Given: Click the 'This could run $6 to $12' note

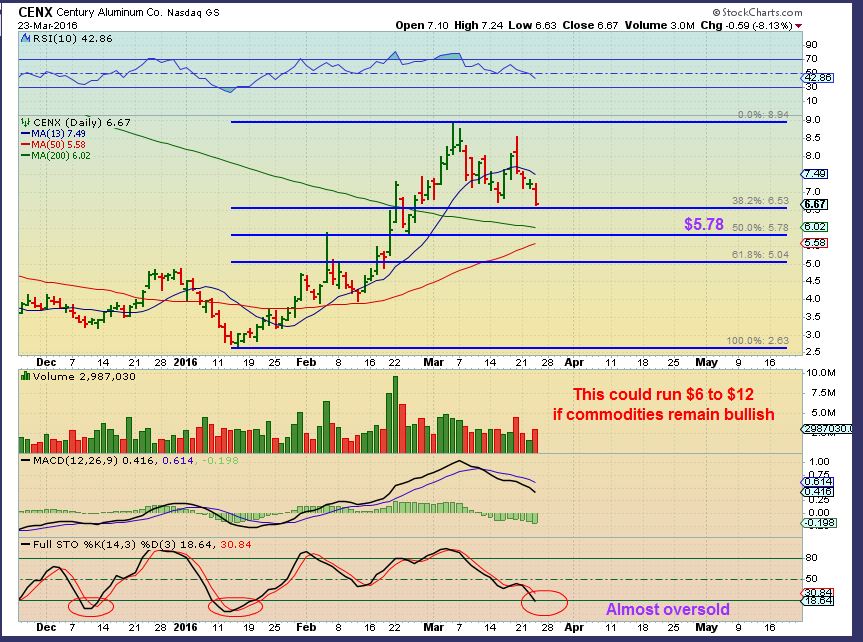Looking at the screenshot, I should click(x=663, y=394).
